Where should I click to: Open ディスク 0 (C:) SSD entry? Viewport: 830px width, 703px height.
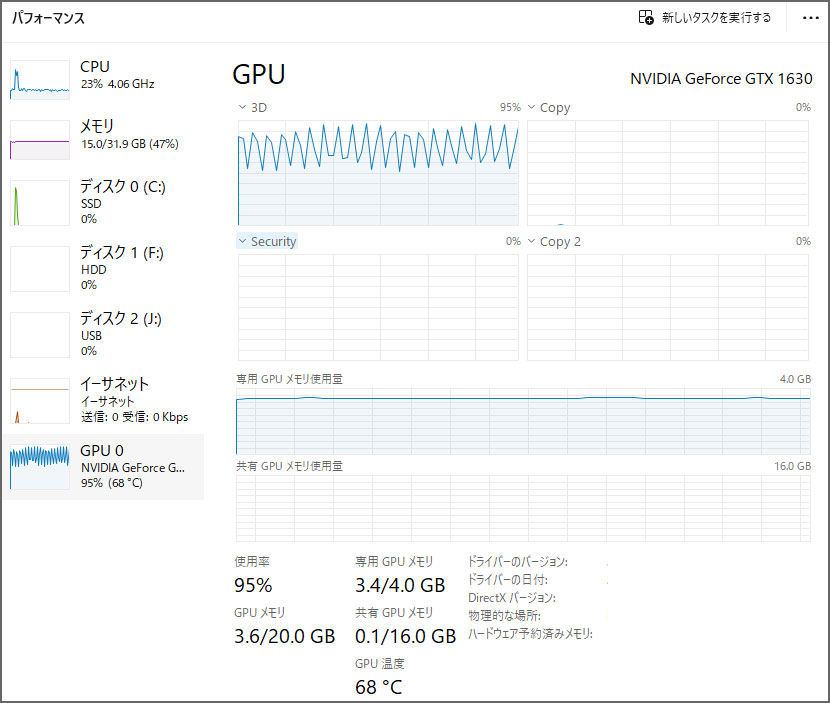point(103,203)
